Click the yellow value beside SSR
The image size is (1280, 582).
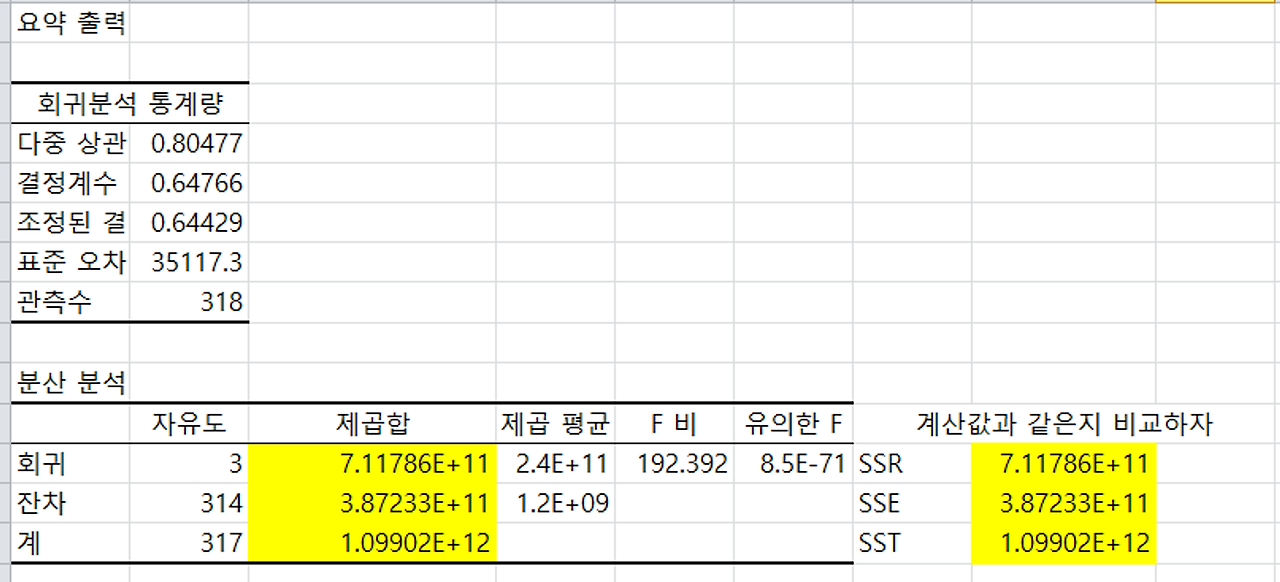(1063, 464)
